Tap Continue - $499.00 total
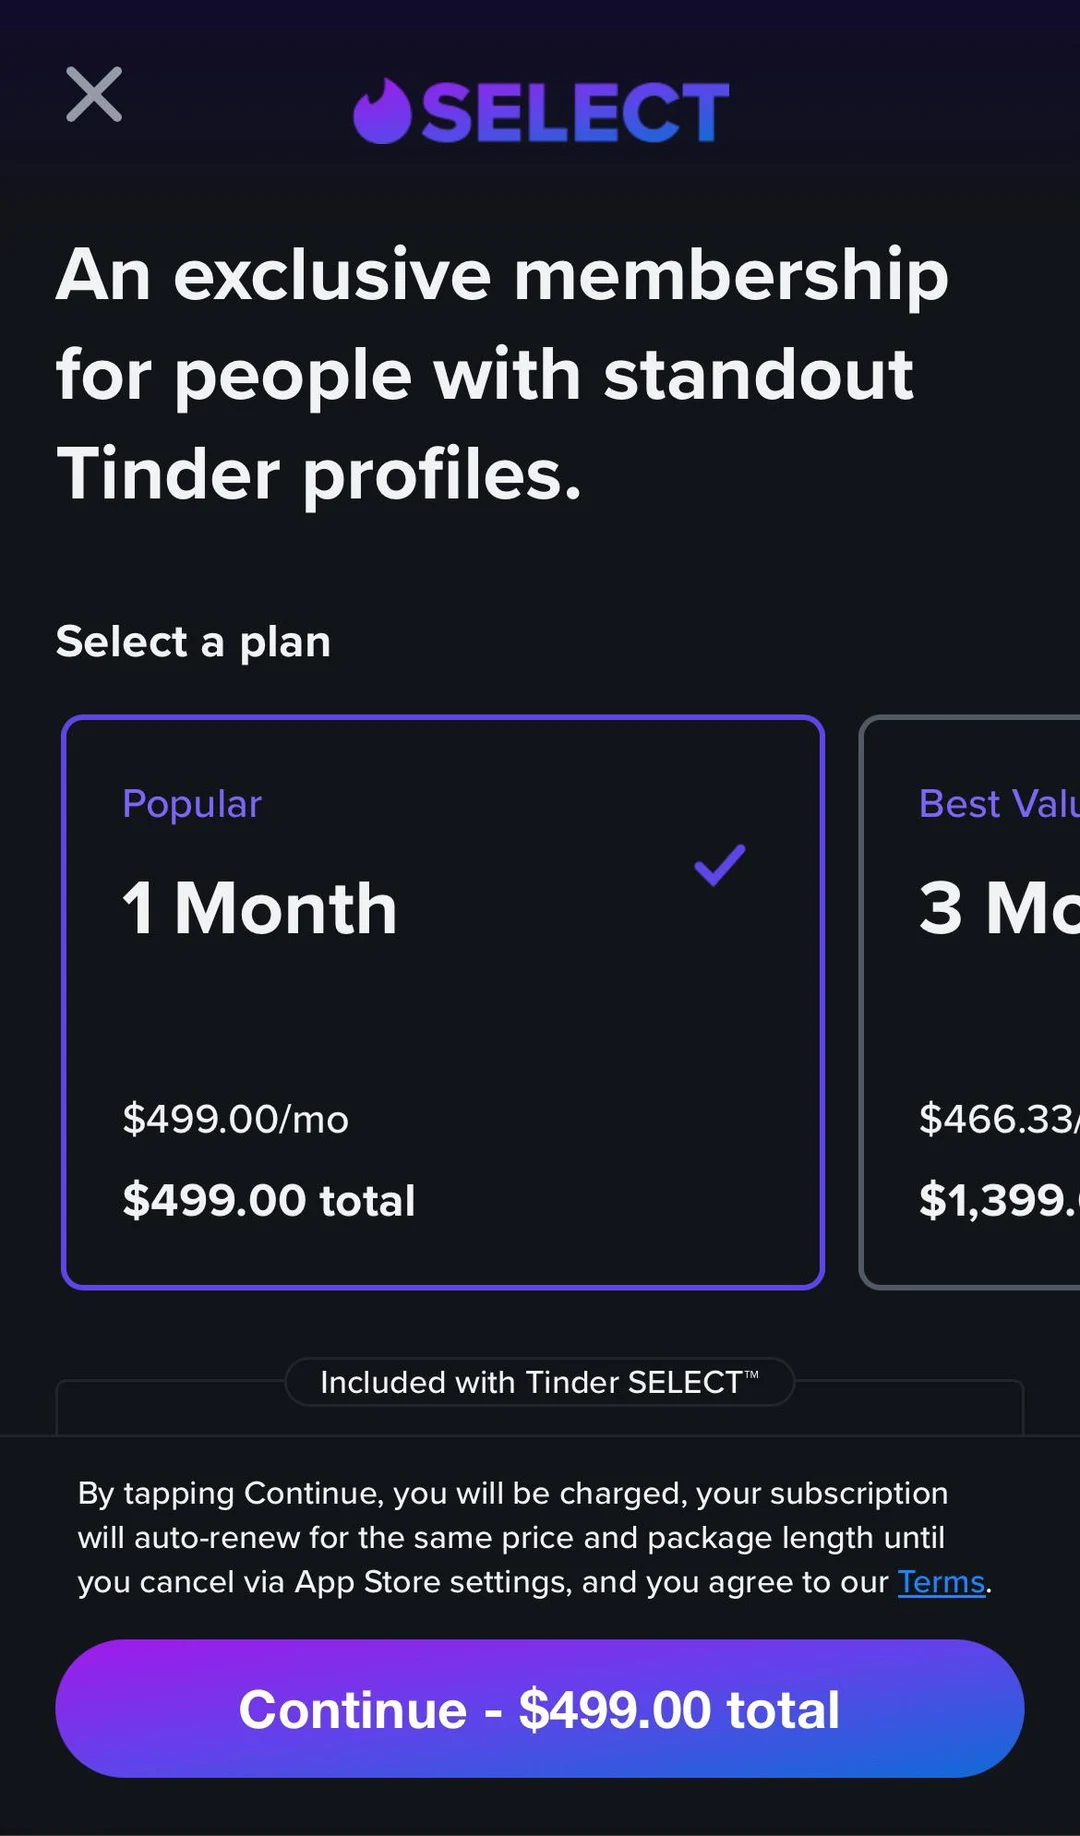This screenshot has width=1080, height=1836. (x=539, y=1710)
